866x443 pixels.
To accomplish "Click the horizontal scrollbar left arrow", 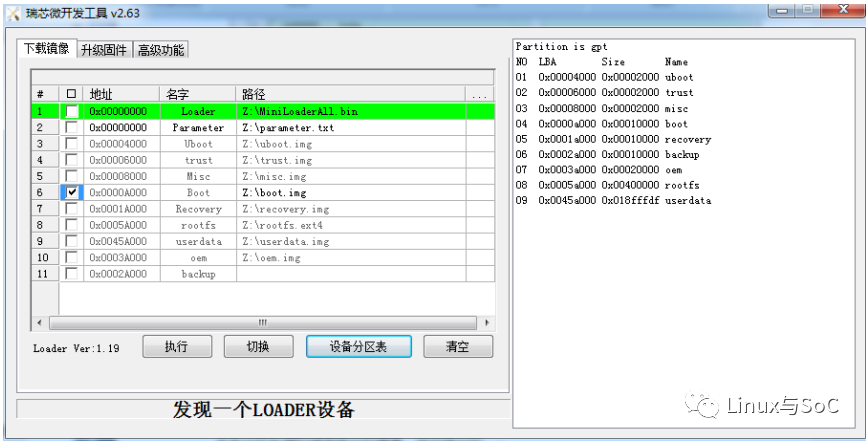I will (x=39, y=323).
